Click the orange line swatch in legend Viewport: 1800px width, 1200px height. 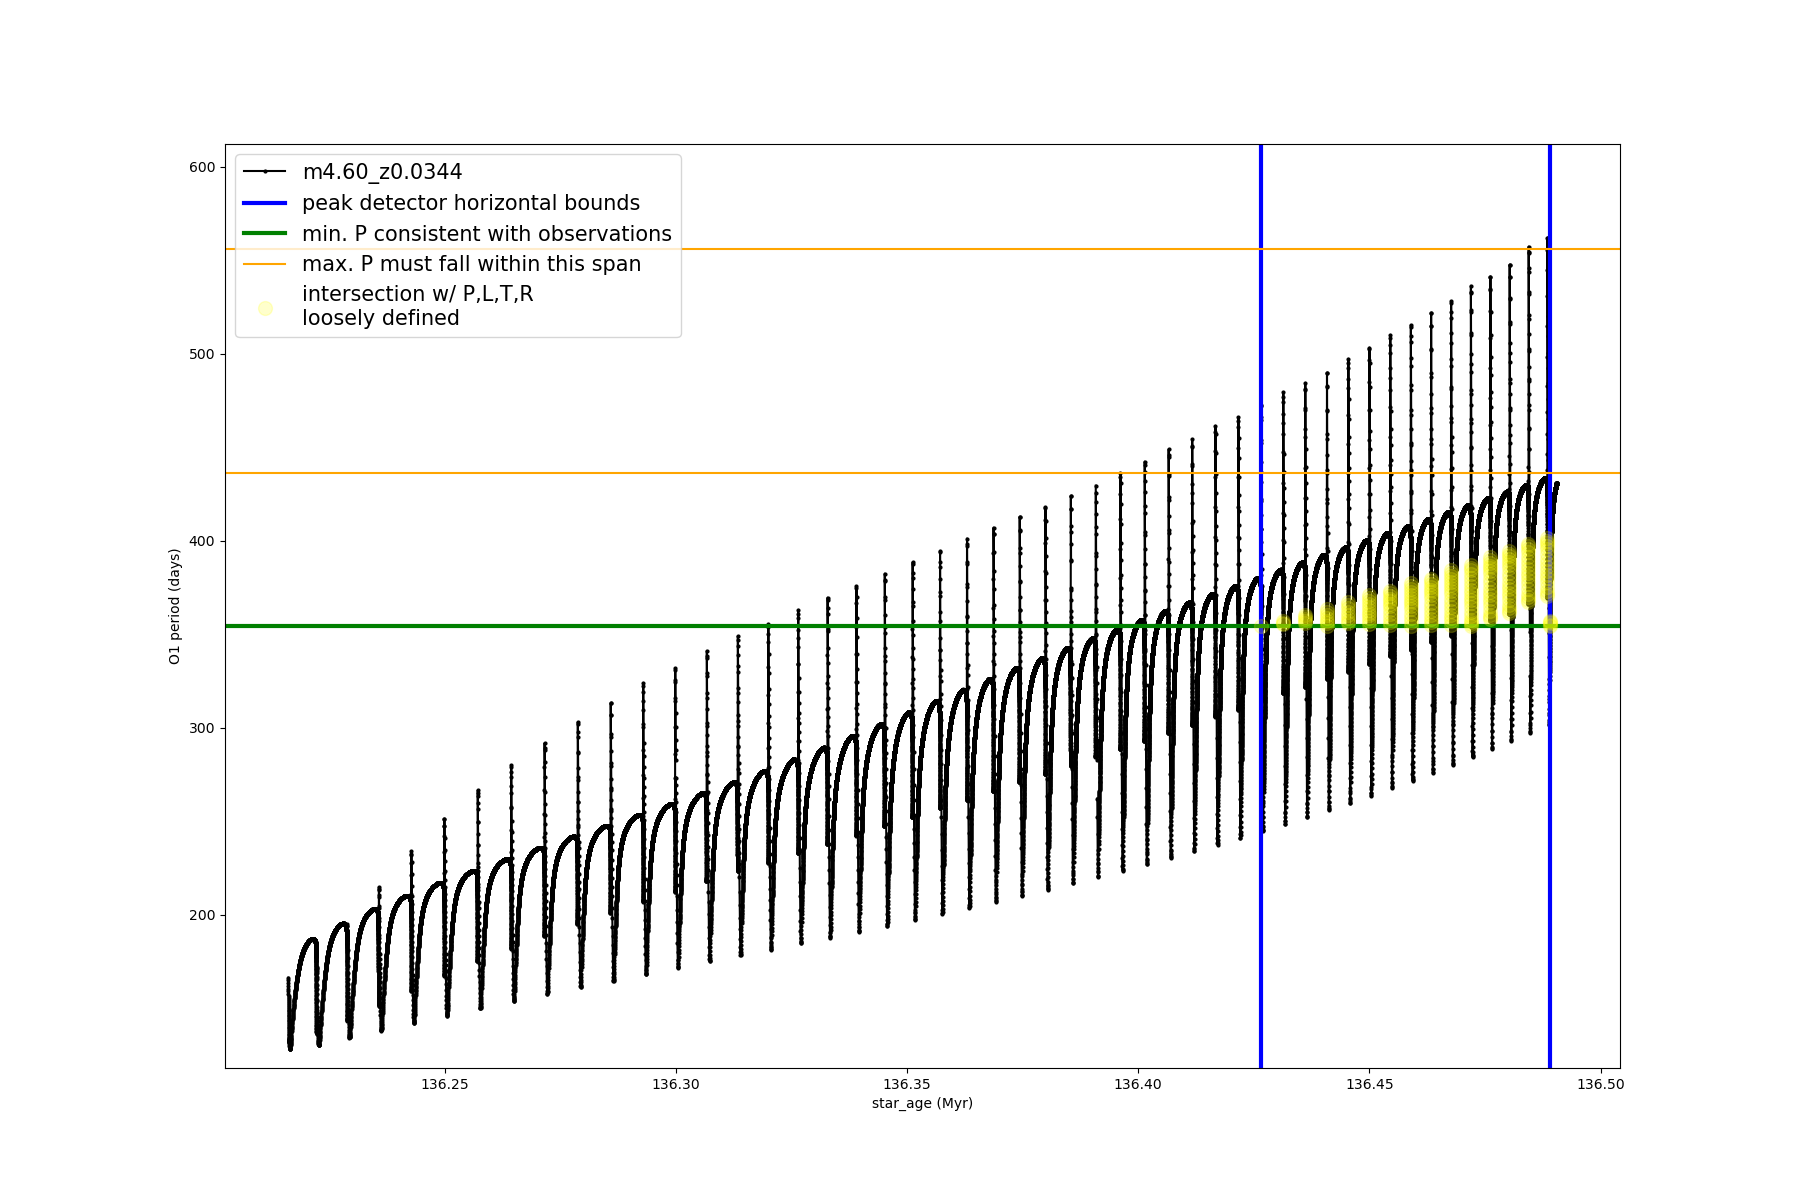[x=264, y=264]
